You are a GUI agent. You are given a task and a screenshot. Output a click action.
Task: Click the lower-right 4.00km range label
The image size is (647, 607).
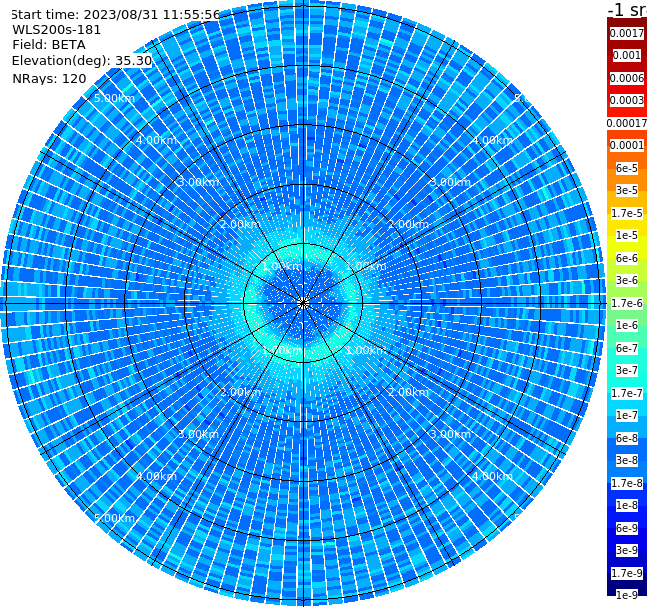click(492, 476)
